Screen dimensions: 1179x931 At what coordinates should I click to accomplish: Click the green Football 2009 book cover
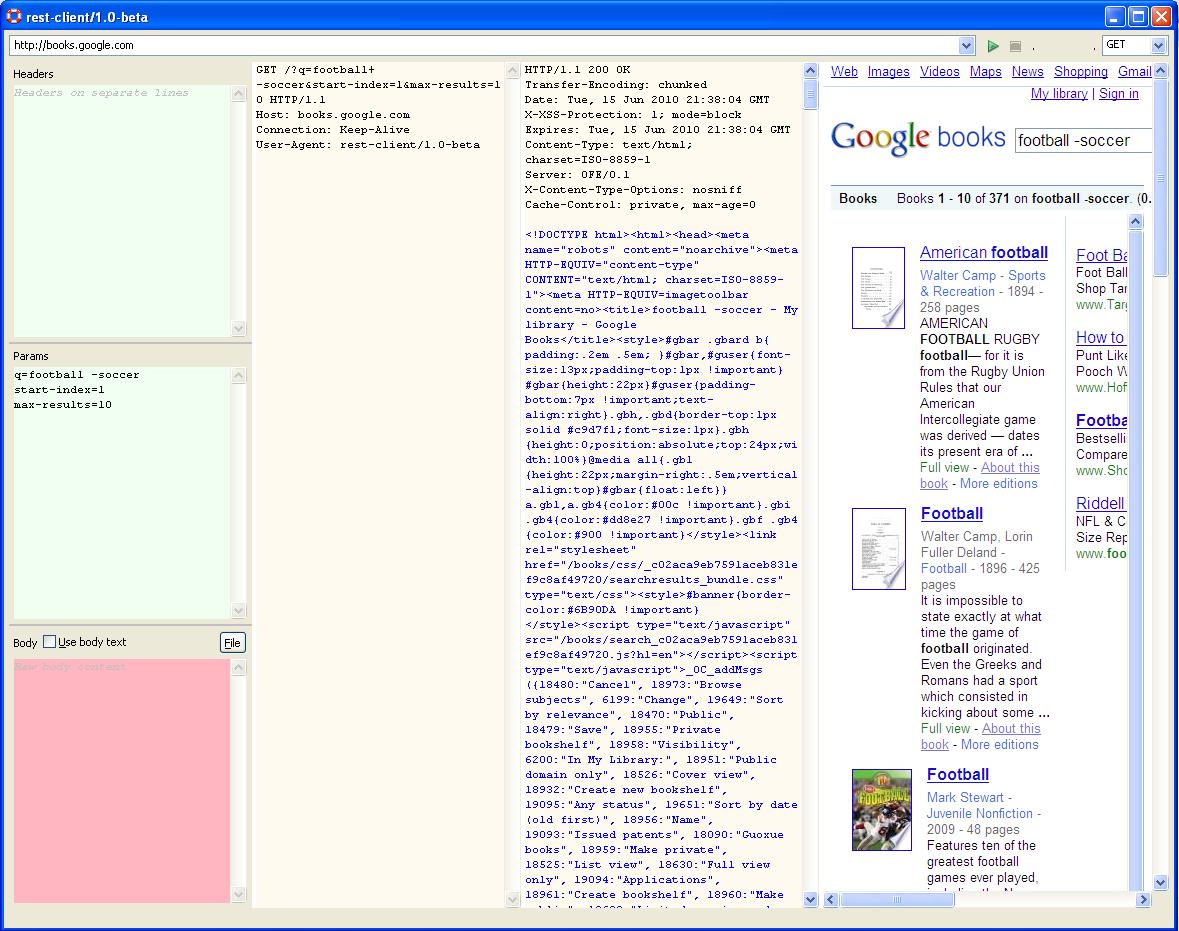coord(881,810)
